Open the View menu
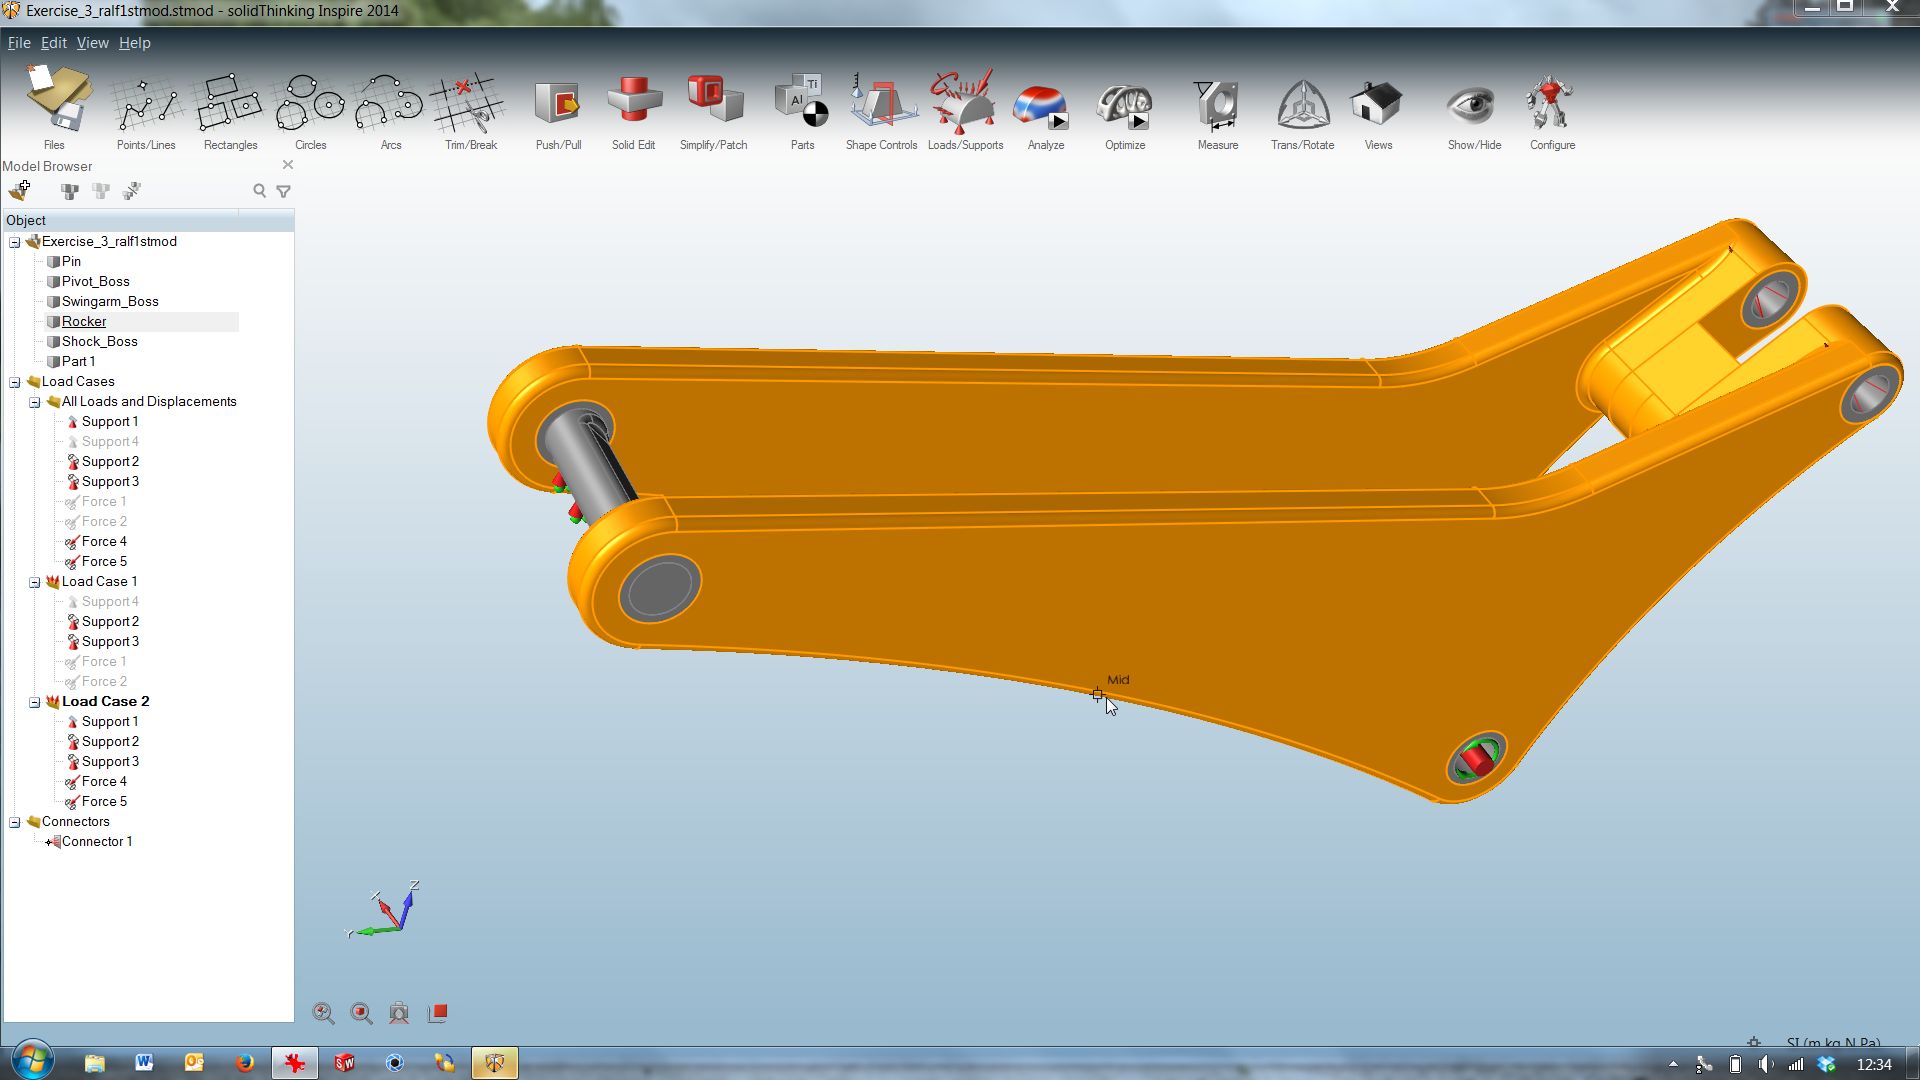This screenshot has width=1920, height=1080. pyautogui.click(x=92, y=43)
